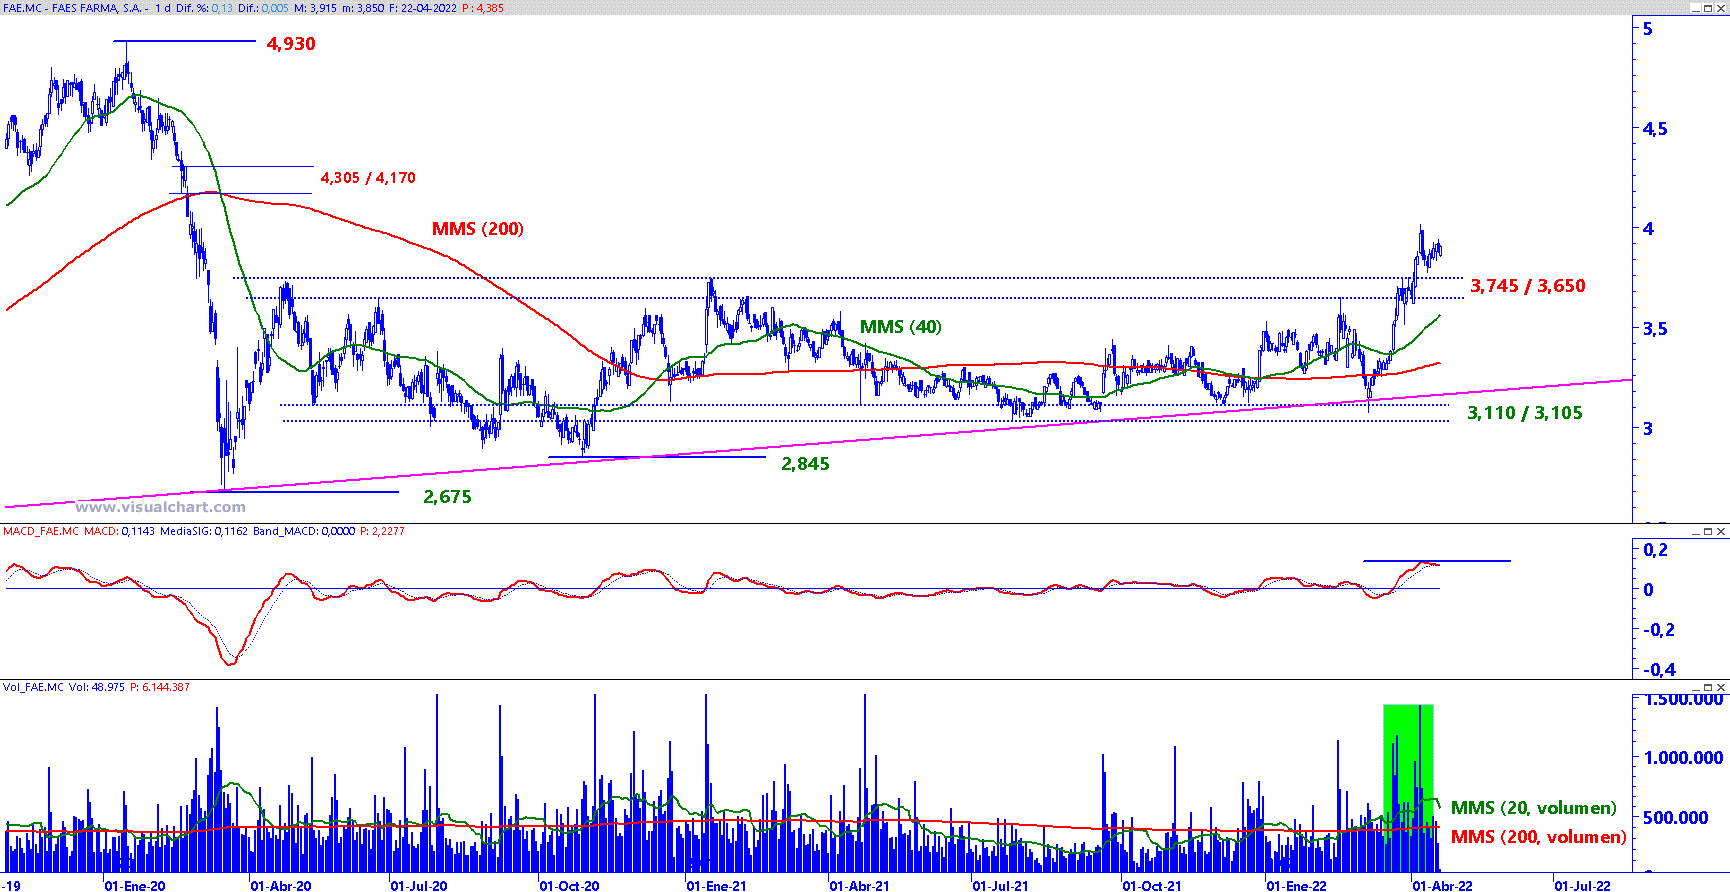Viewport: 1730px width, 892px height.
Task: Click the 01-Abr-20 date axis label
Action: click(281, 886)
